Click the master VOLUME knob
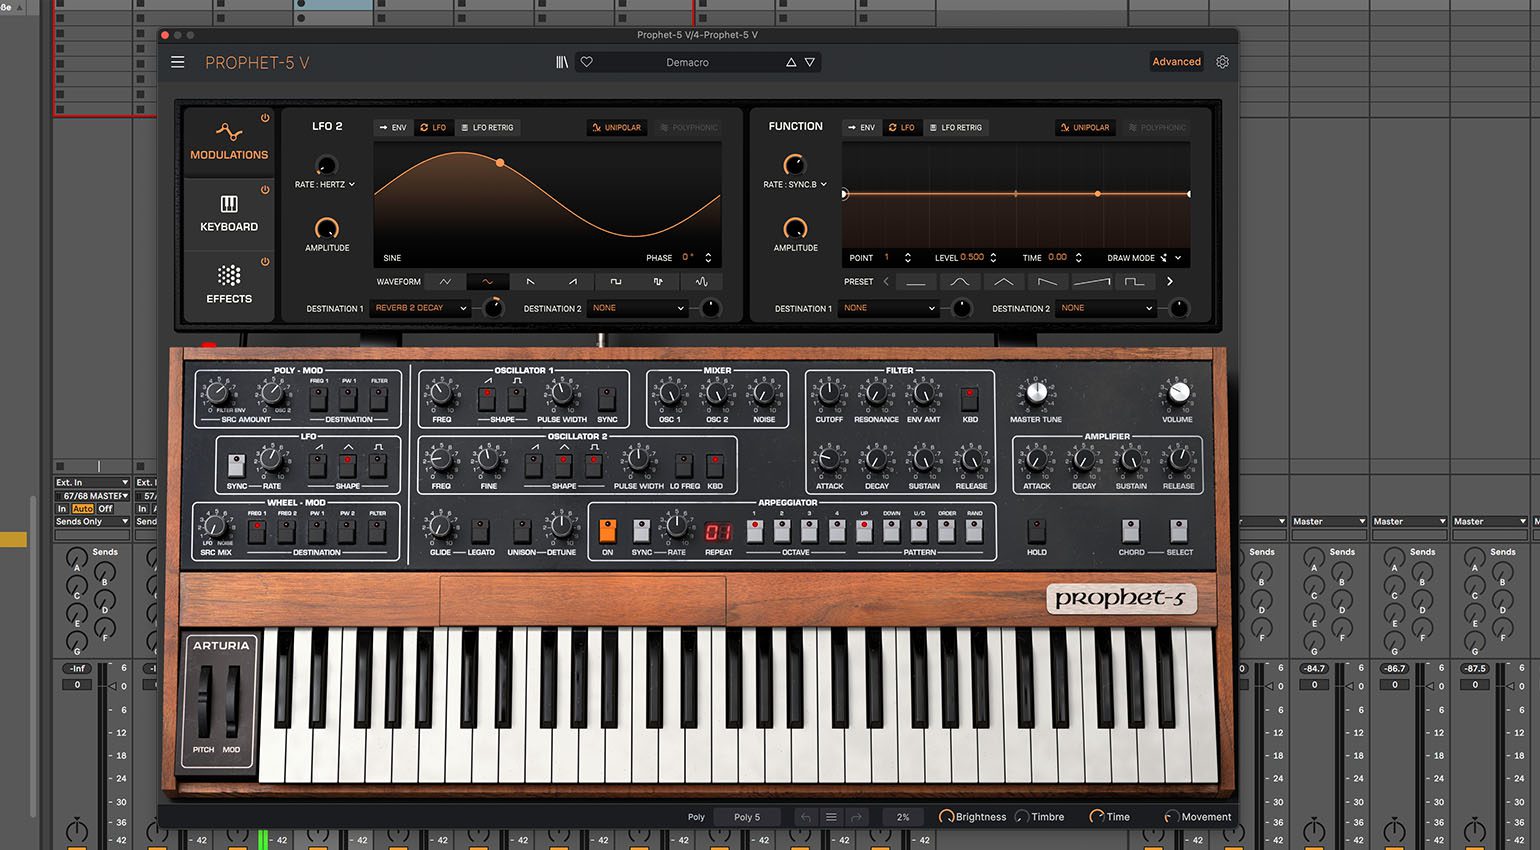 (1179, 392)
